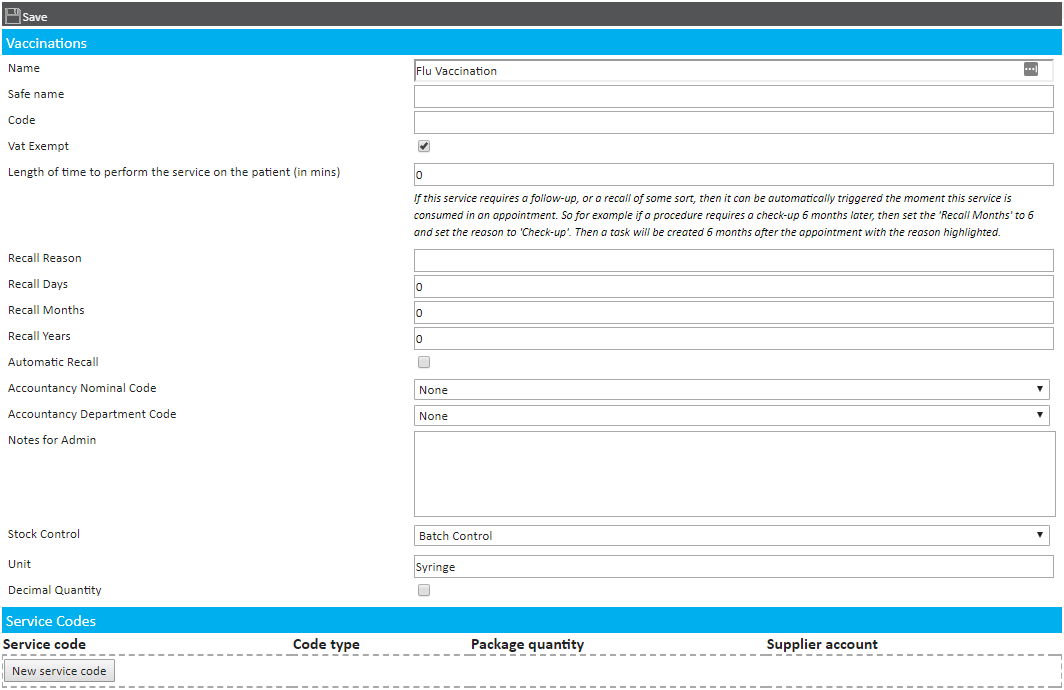Click the New service code button

click(59, 670)
